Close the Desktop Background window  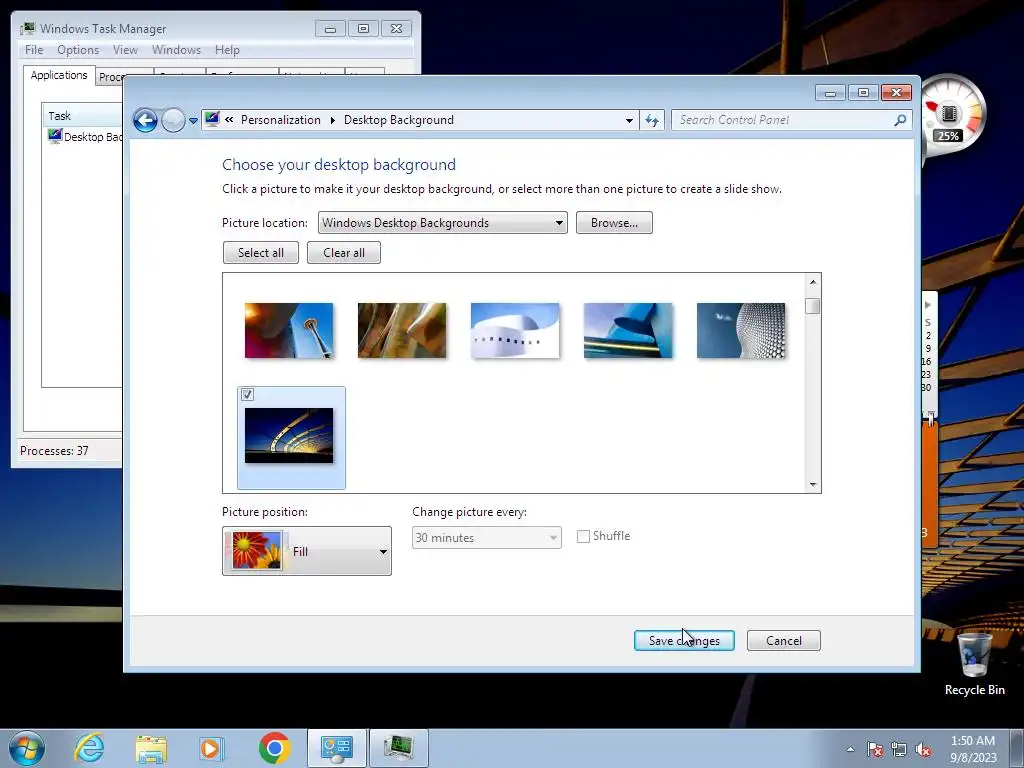pos(896,93)
